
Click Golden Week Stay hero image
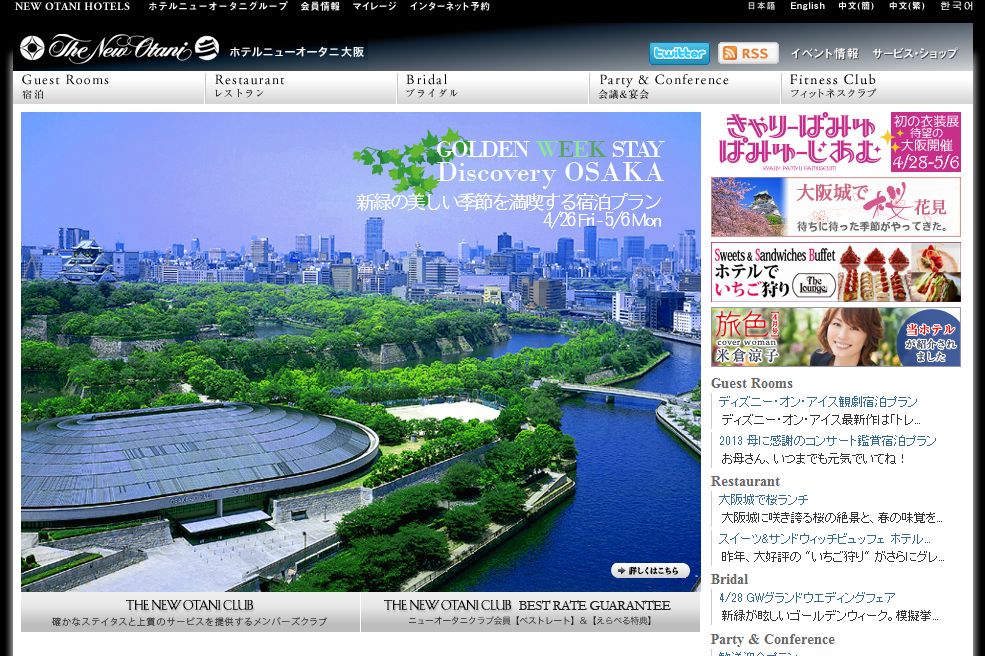click(x=361, y=352)
